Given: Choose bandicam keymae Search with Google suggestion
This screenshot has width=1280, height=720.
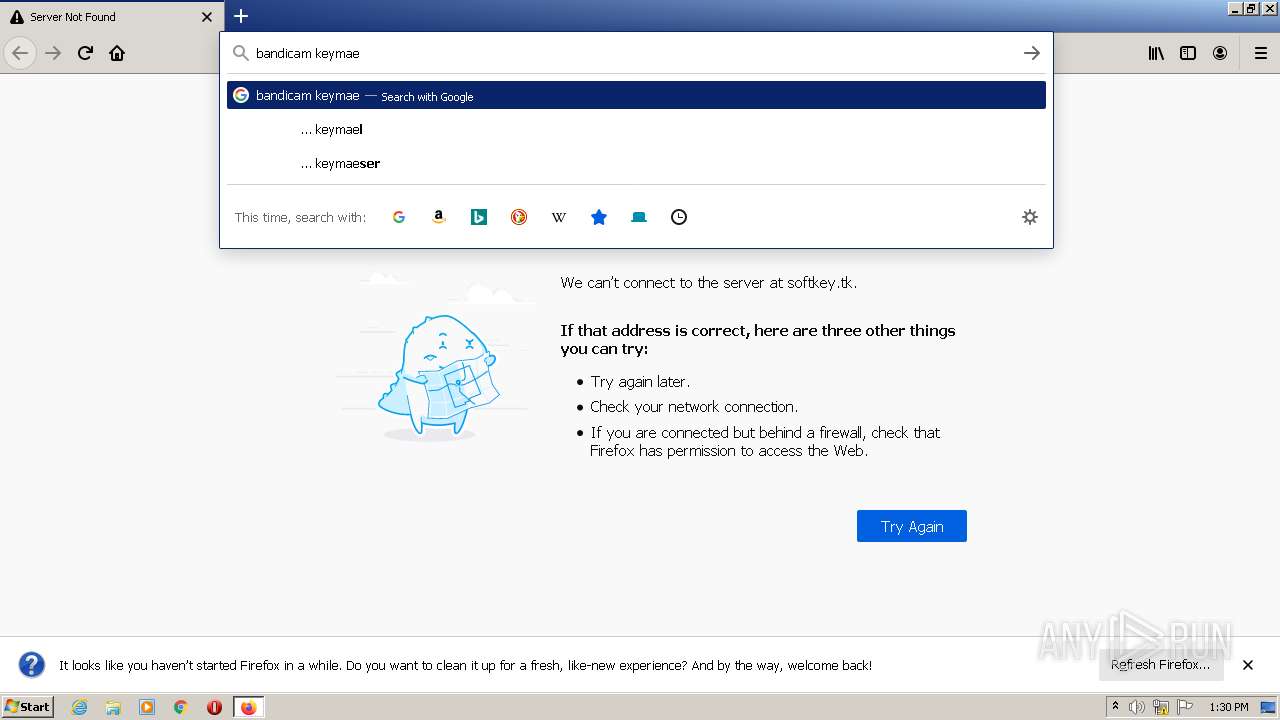Looking at the screenshot, I should pos(636,95).
